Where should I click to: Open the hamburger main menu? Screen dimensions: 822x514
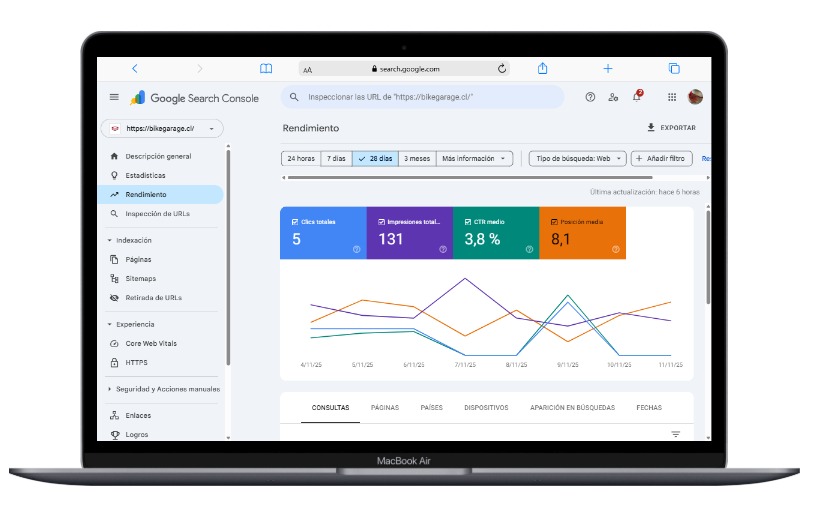[x=114, y=97]
